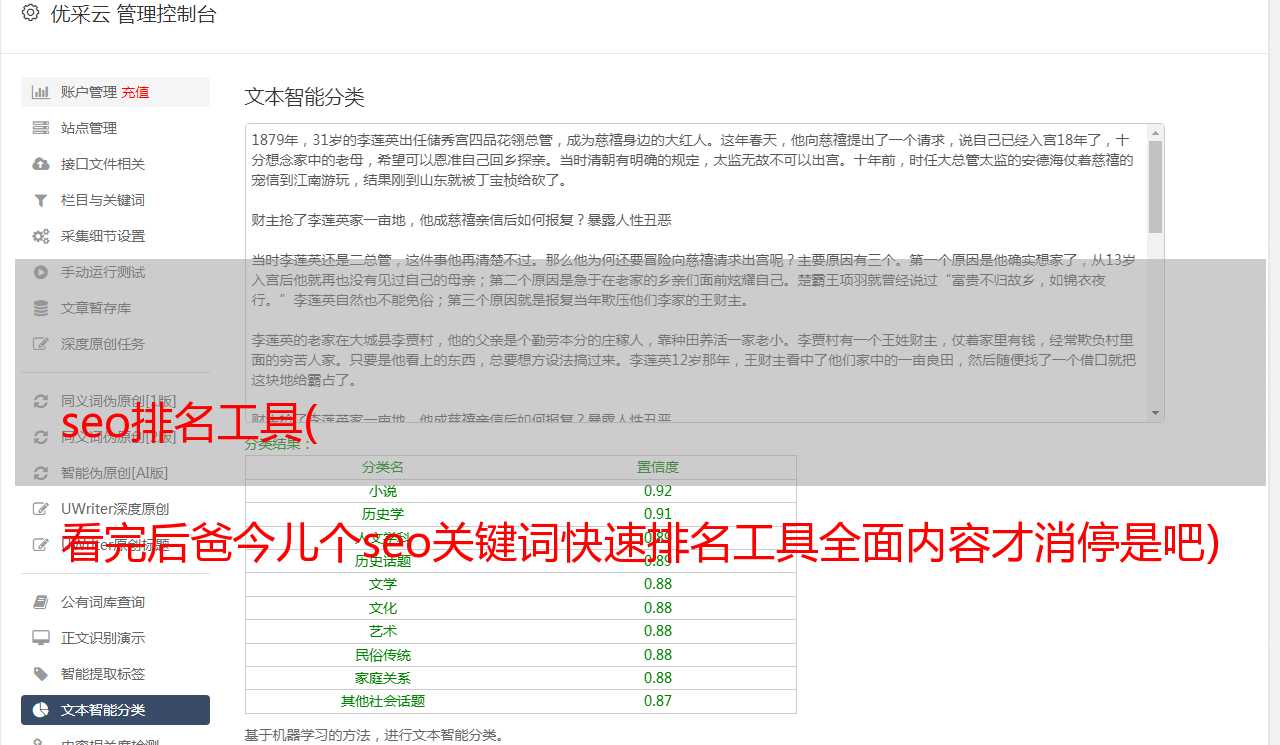Click the database icon next to 文章暂存库
Image resolution: width=1280 pixels, height=745 pixels.
[x=41, y=308]
